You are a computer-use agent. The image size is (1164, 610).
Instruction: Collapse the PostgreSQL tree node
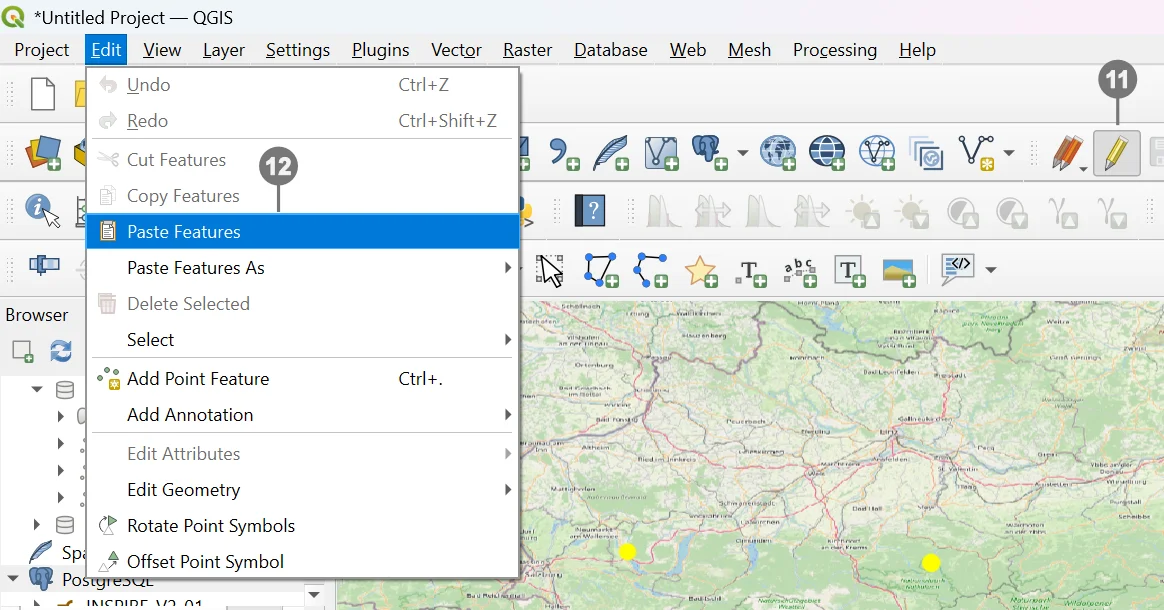14,579
